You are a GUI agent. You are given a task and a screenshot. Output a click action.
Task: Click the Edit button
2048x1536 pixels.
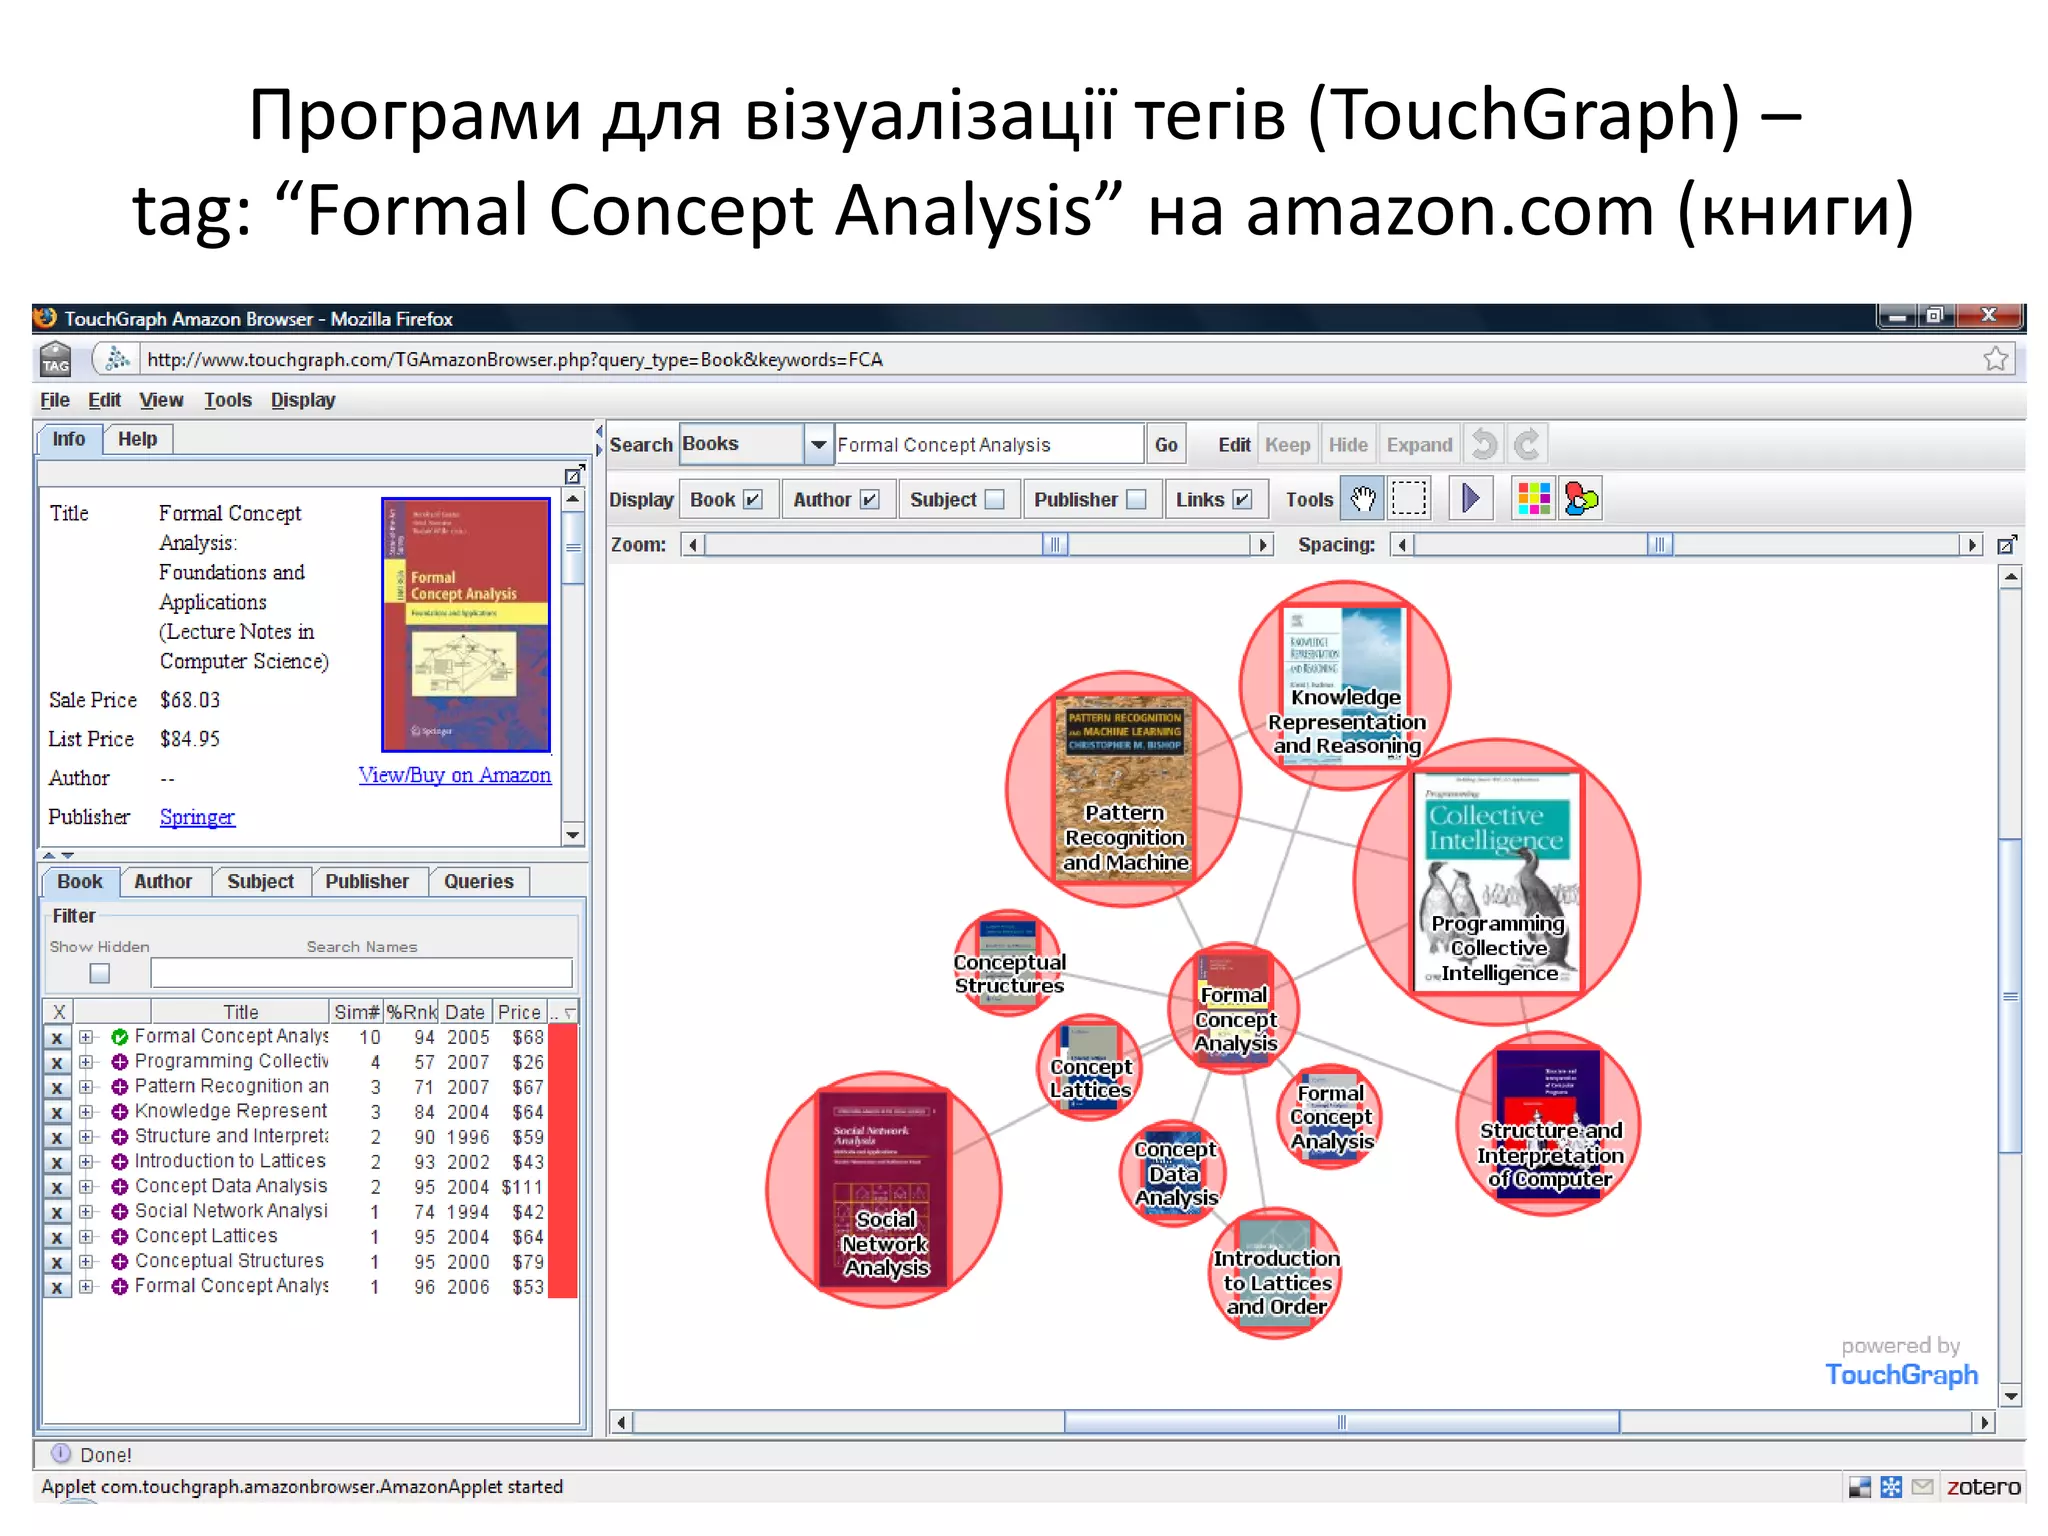(1234, 445)
